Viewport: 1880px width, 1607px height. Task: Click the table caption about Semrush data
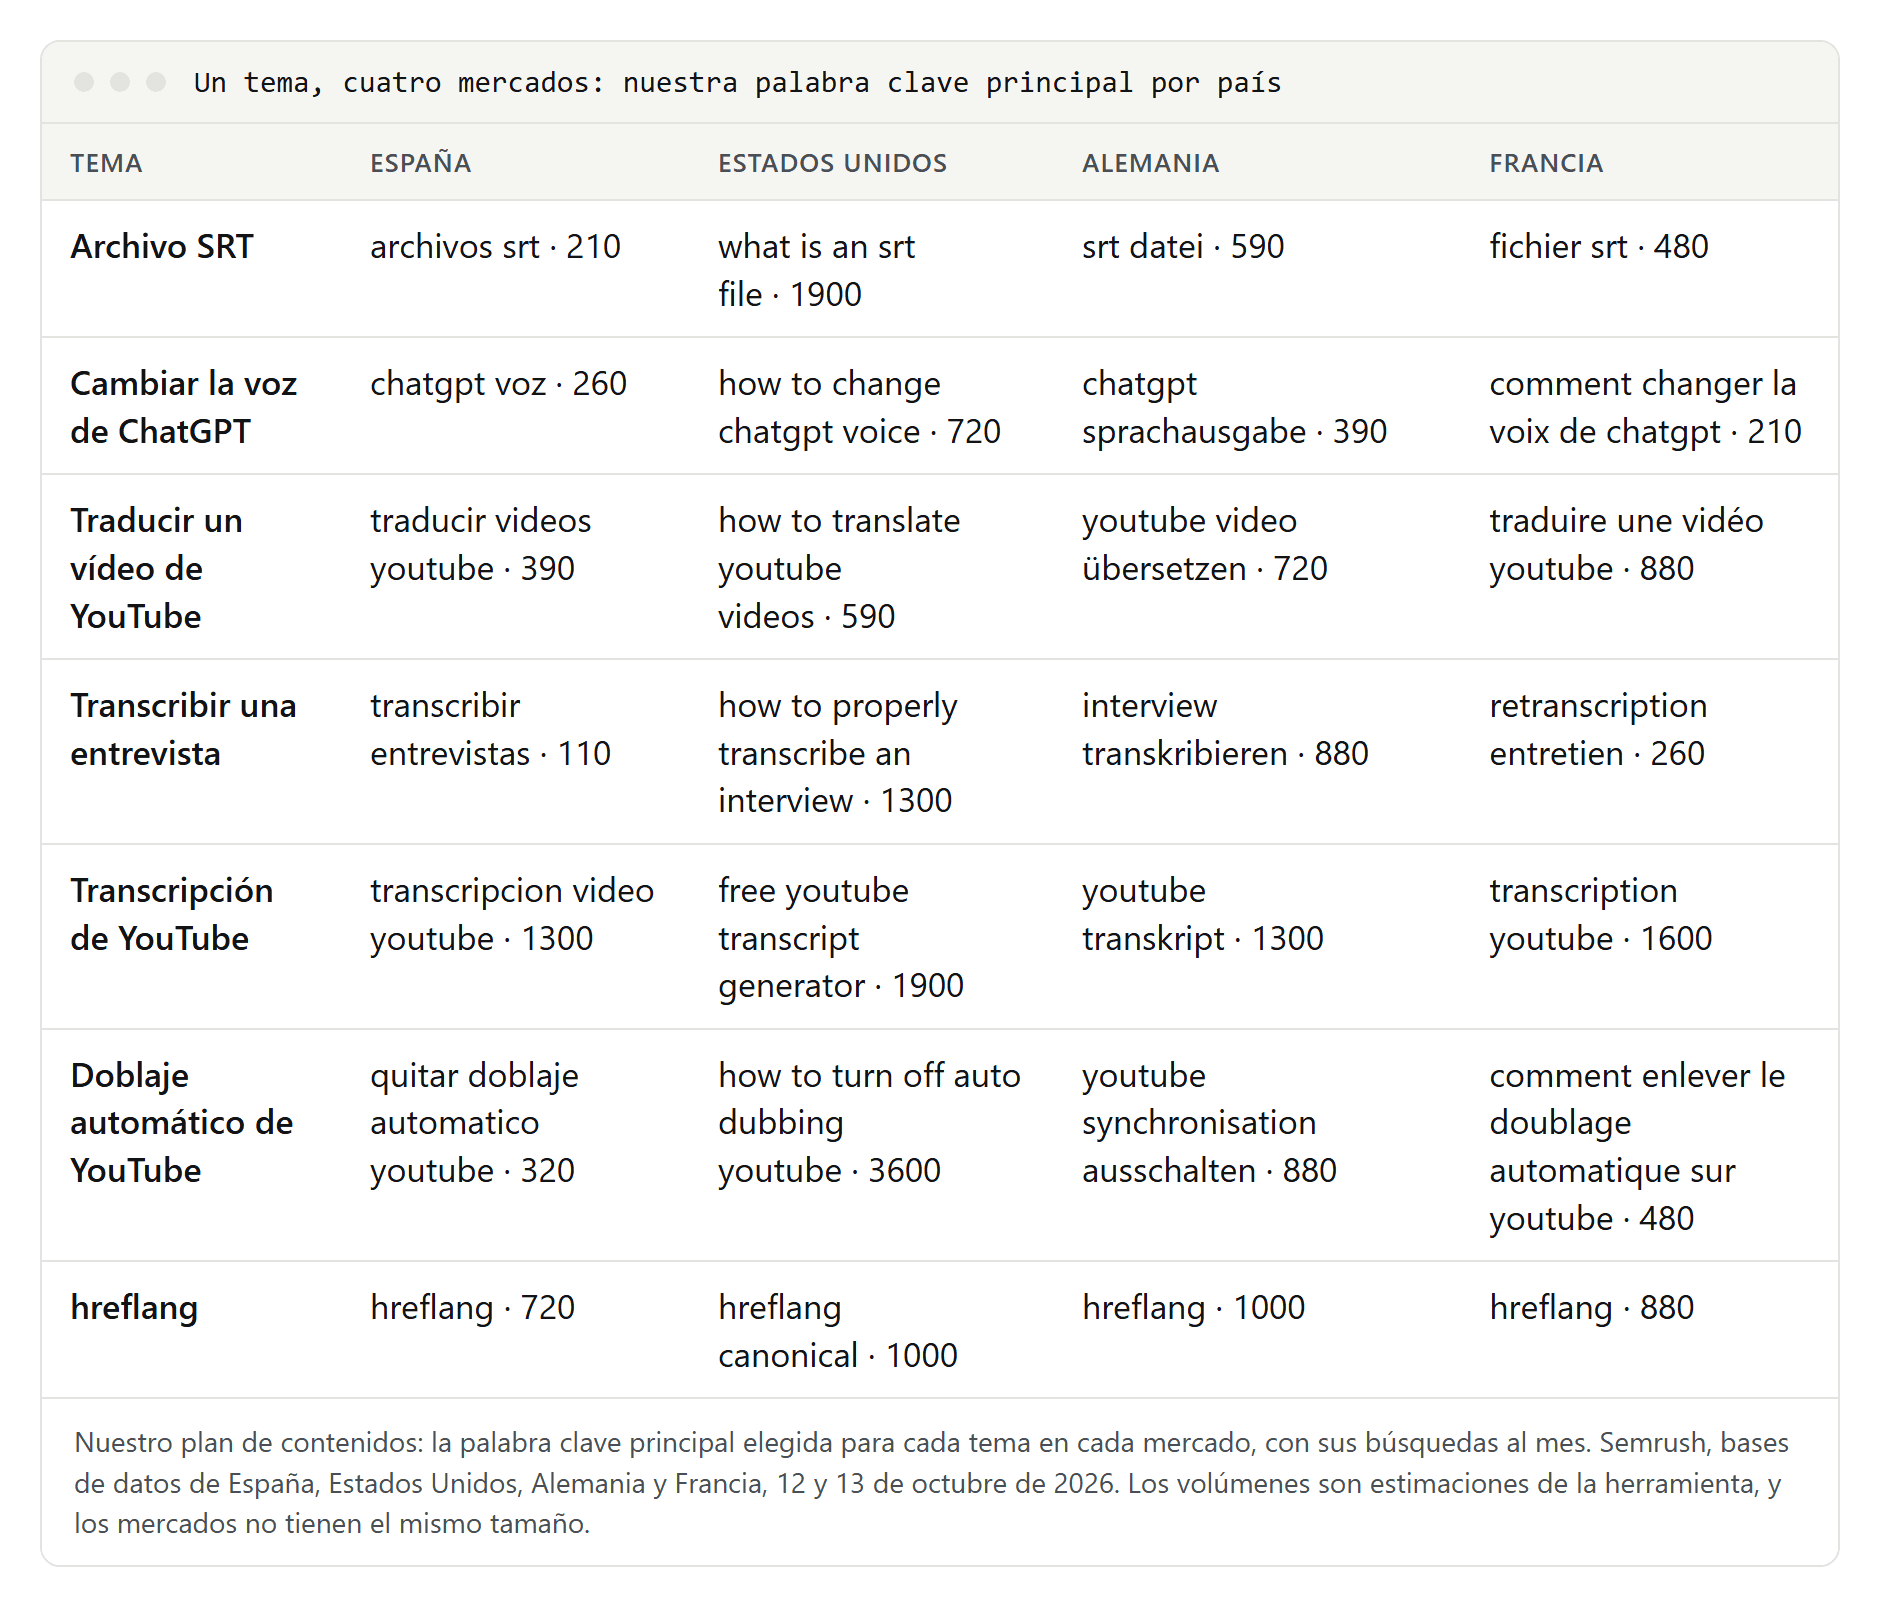coord(932,1483)
